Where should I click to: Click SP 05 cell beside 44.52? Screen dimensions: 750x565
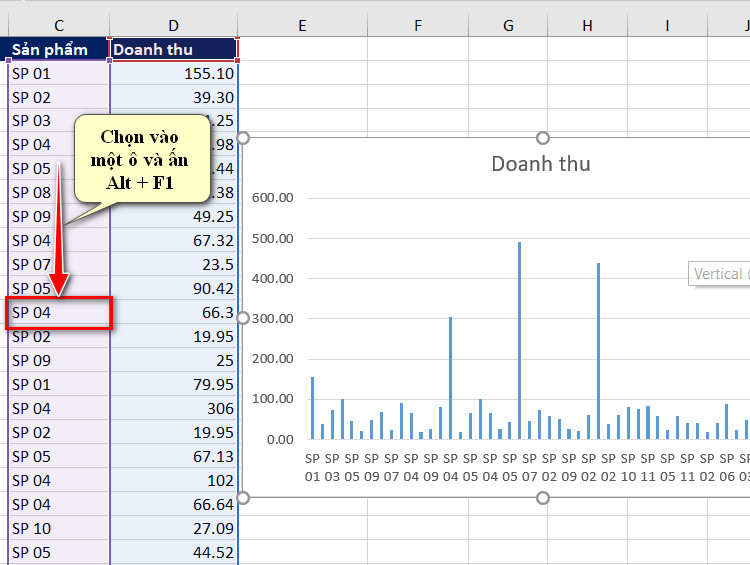pos(59,552)
